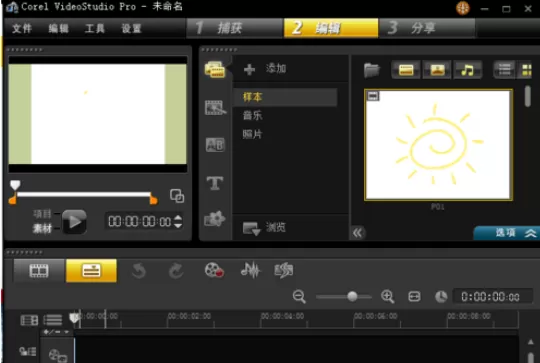Image resolution: width=540 pixels, height=363 pixels.
Task: Click the orange mark-in trim handle
Action: coord(12,199)
